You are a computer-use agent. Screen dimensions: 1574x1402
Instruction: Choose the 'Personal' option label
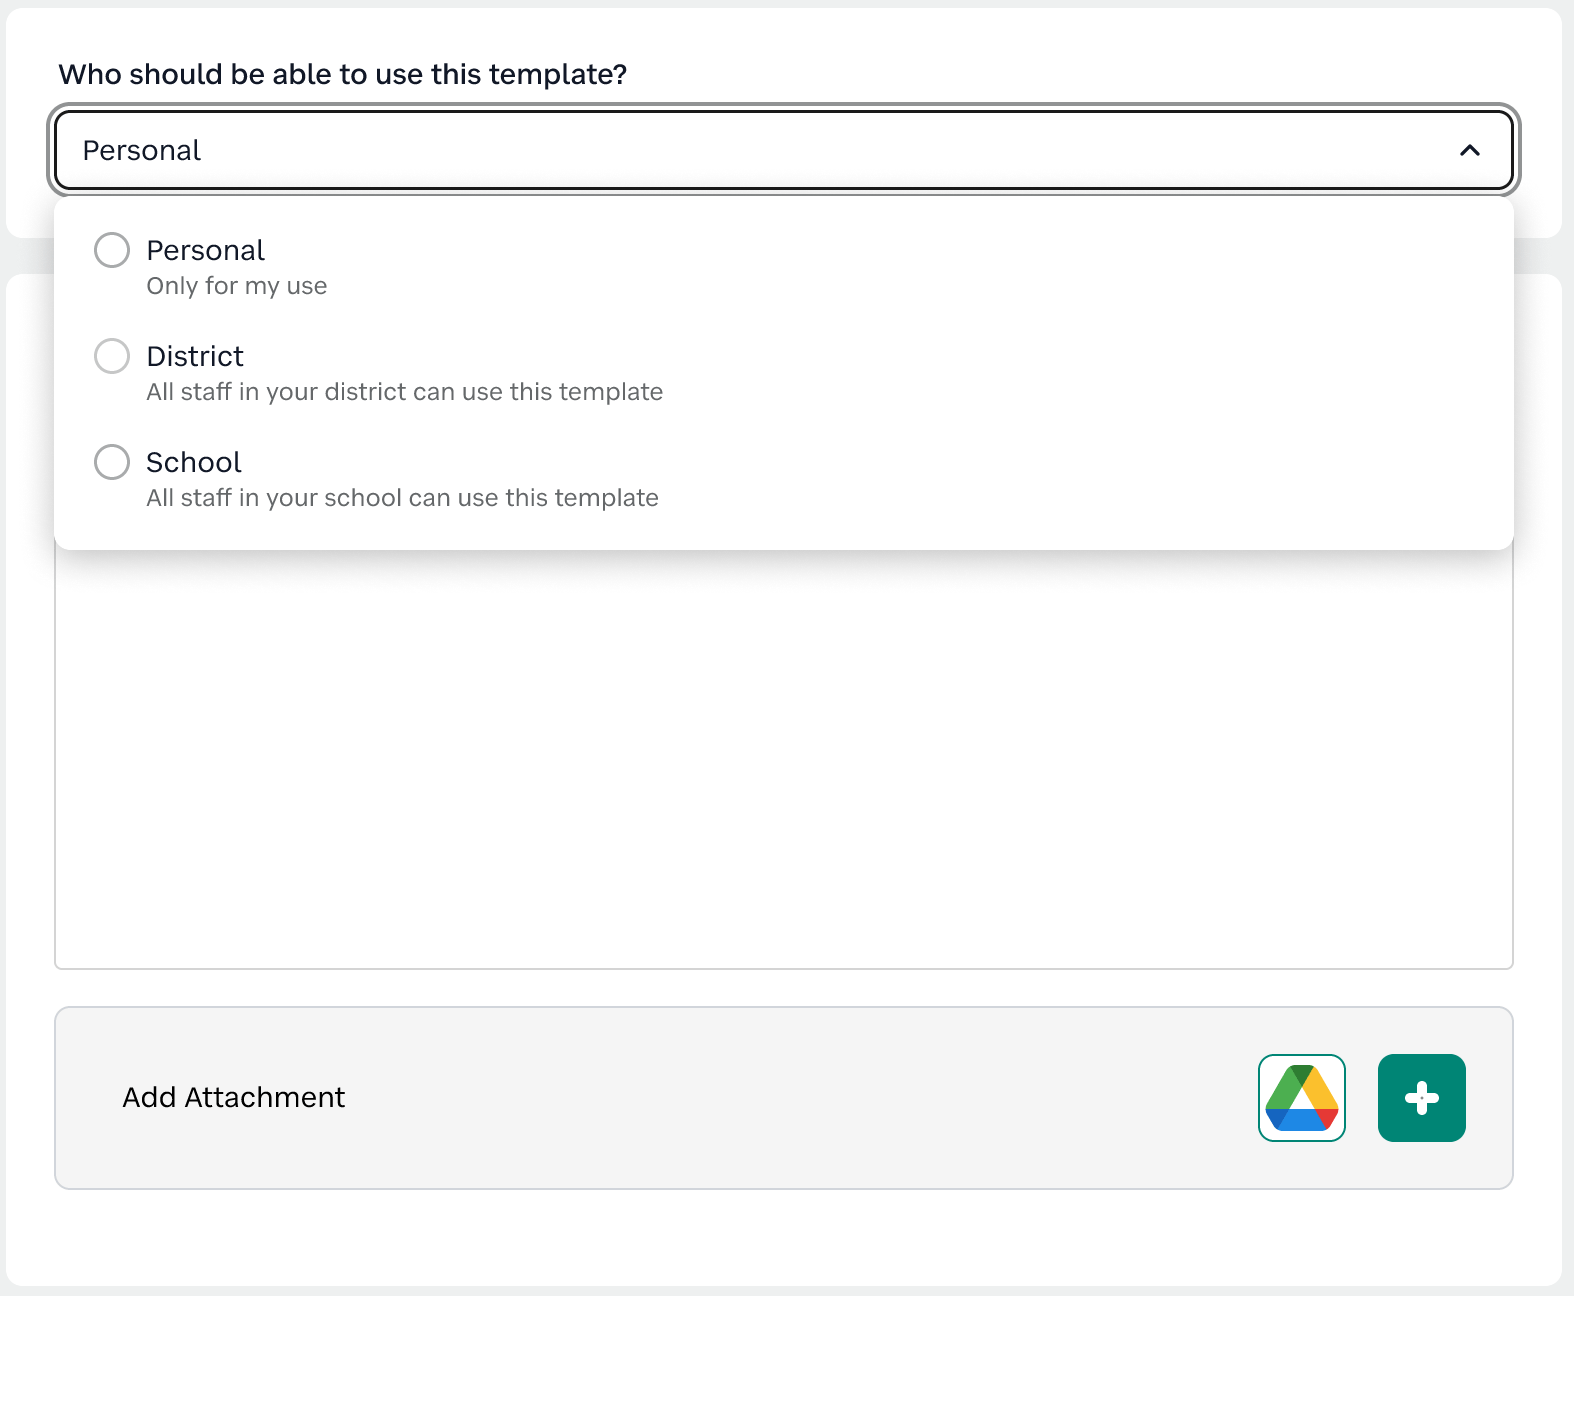pyautogui.click(x=205, y=250)
